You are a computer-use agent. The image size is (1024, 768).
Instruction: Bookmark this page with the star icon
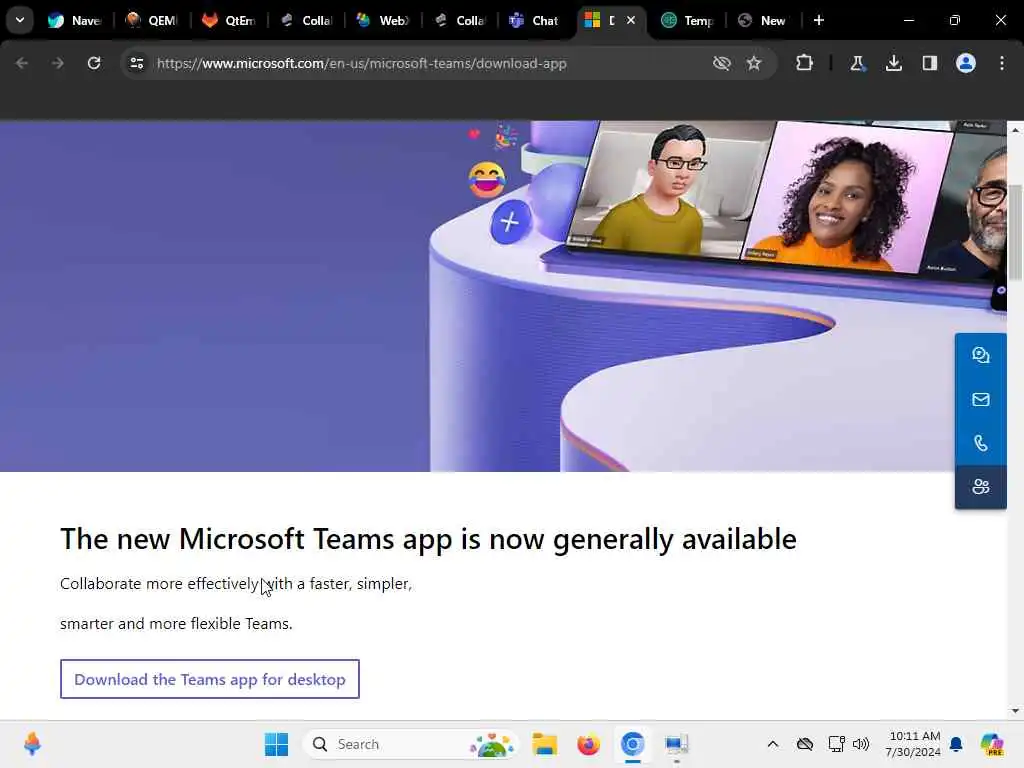754,63
